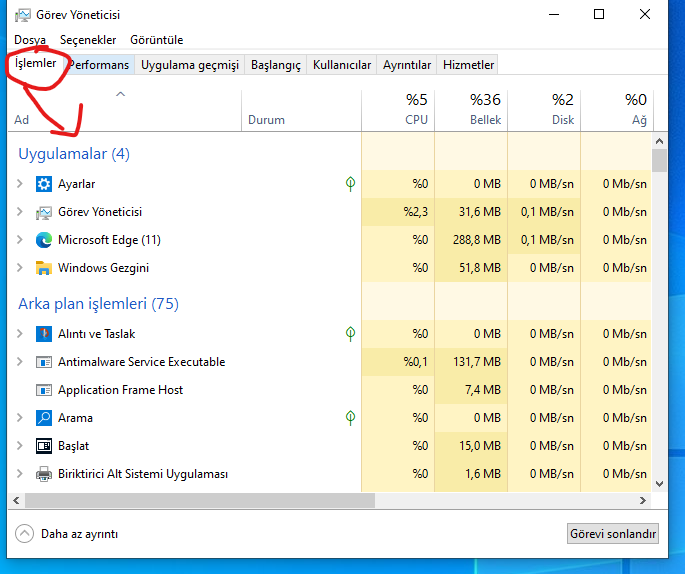Expand the Arama process group
Viewport: 685px width, 574px height.
pos(20,418)
